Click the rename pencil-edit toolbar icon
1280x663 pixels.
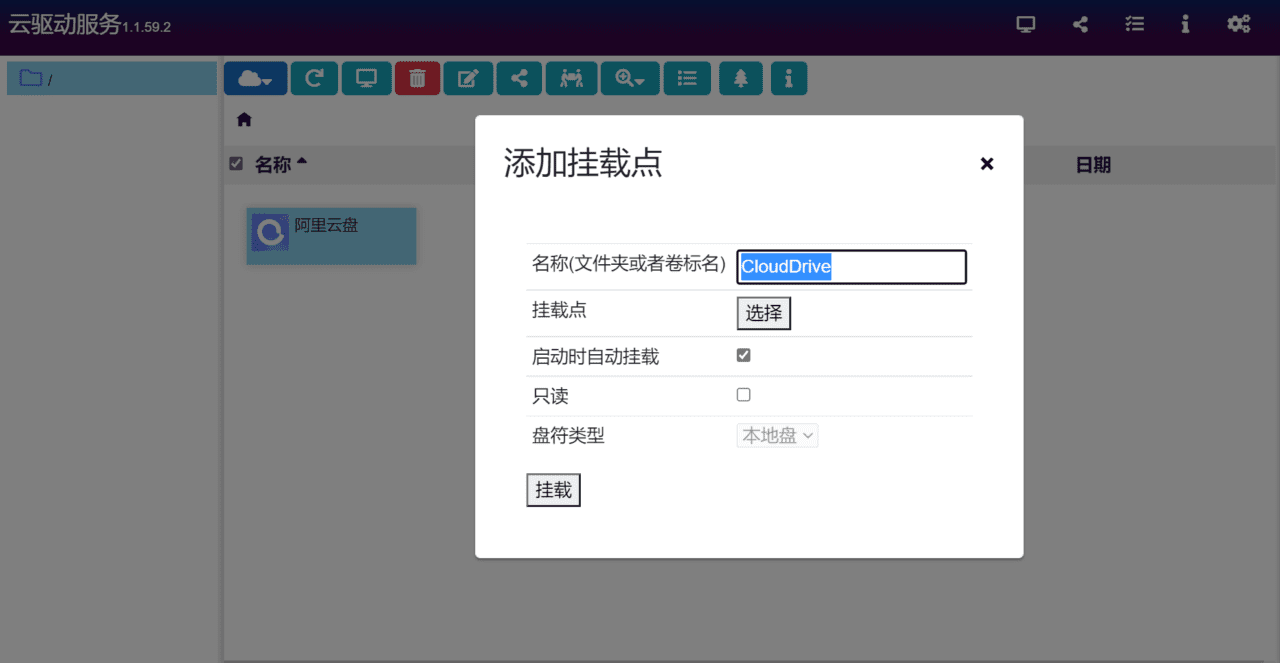(468, 79)
